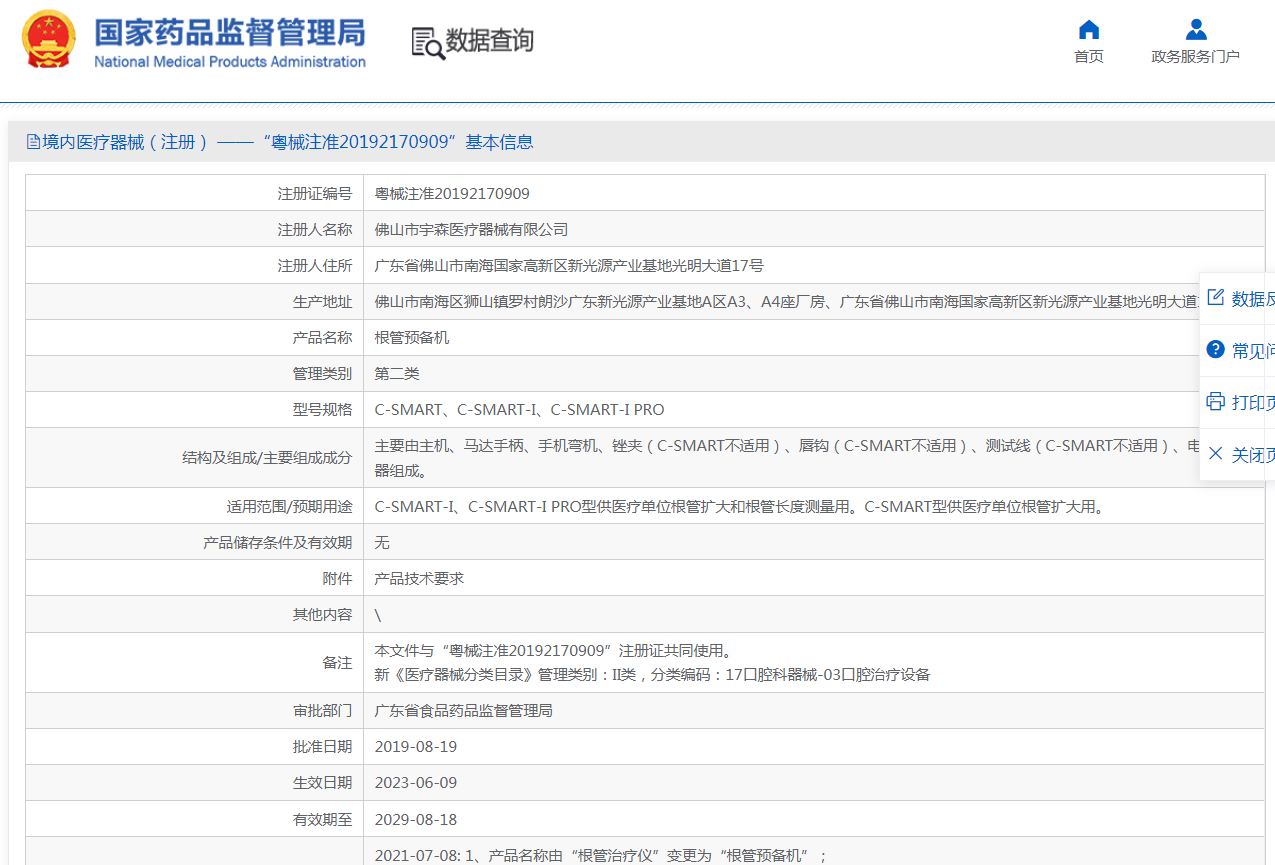Go to 首页 home icon
1275x865 pixels.
[1089, 29]
